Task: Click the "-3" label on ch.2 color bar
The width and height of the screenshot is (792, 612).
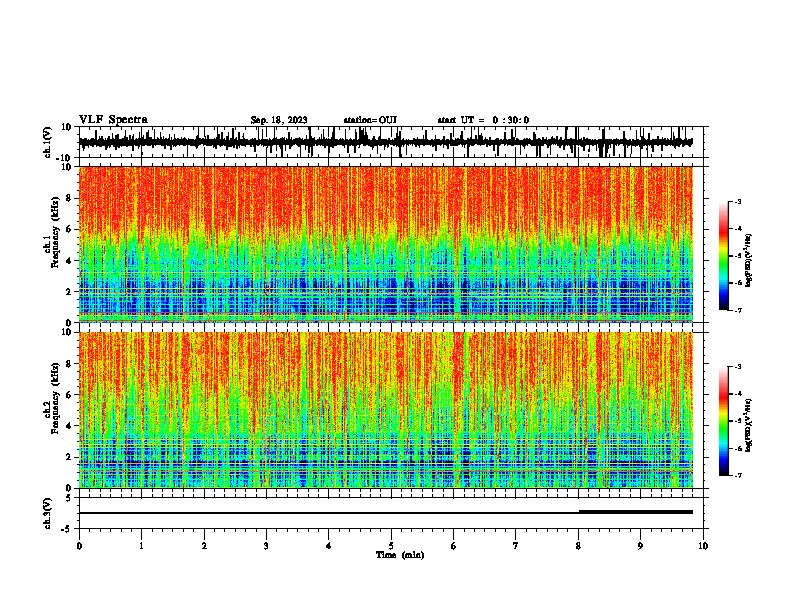Action: tap(738, 367)
